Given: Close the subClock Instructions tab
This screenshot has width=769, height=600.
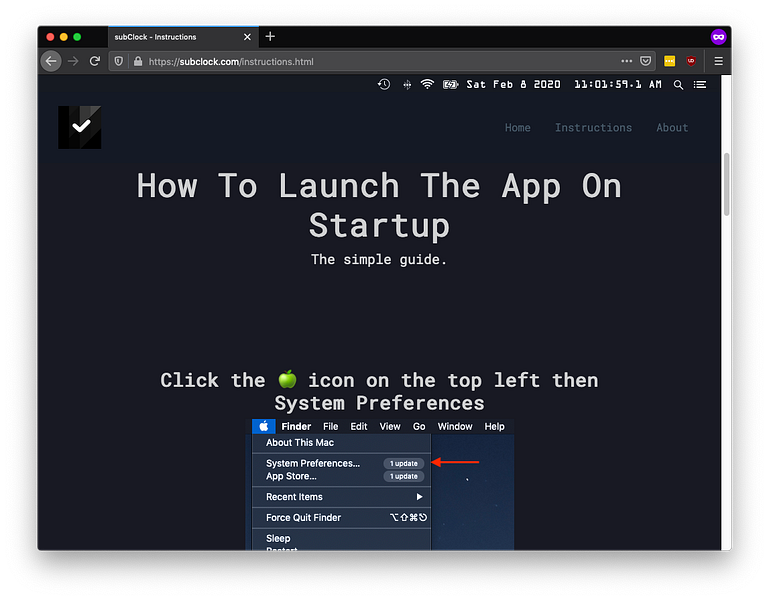Looking at the screenshot, I should 247,37.
